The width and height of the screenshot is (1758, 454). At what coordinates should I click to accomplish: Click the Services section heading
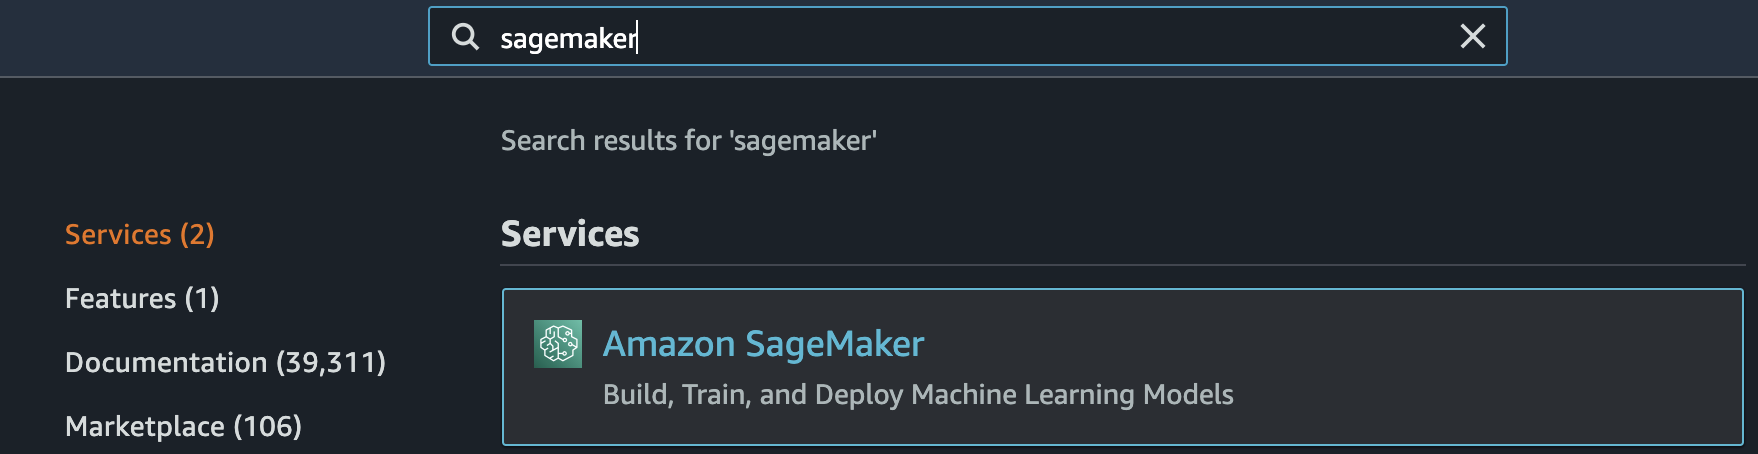coord(570,234)
